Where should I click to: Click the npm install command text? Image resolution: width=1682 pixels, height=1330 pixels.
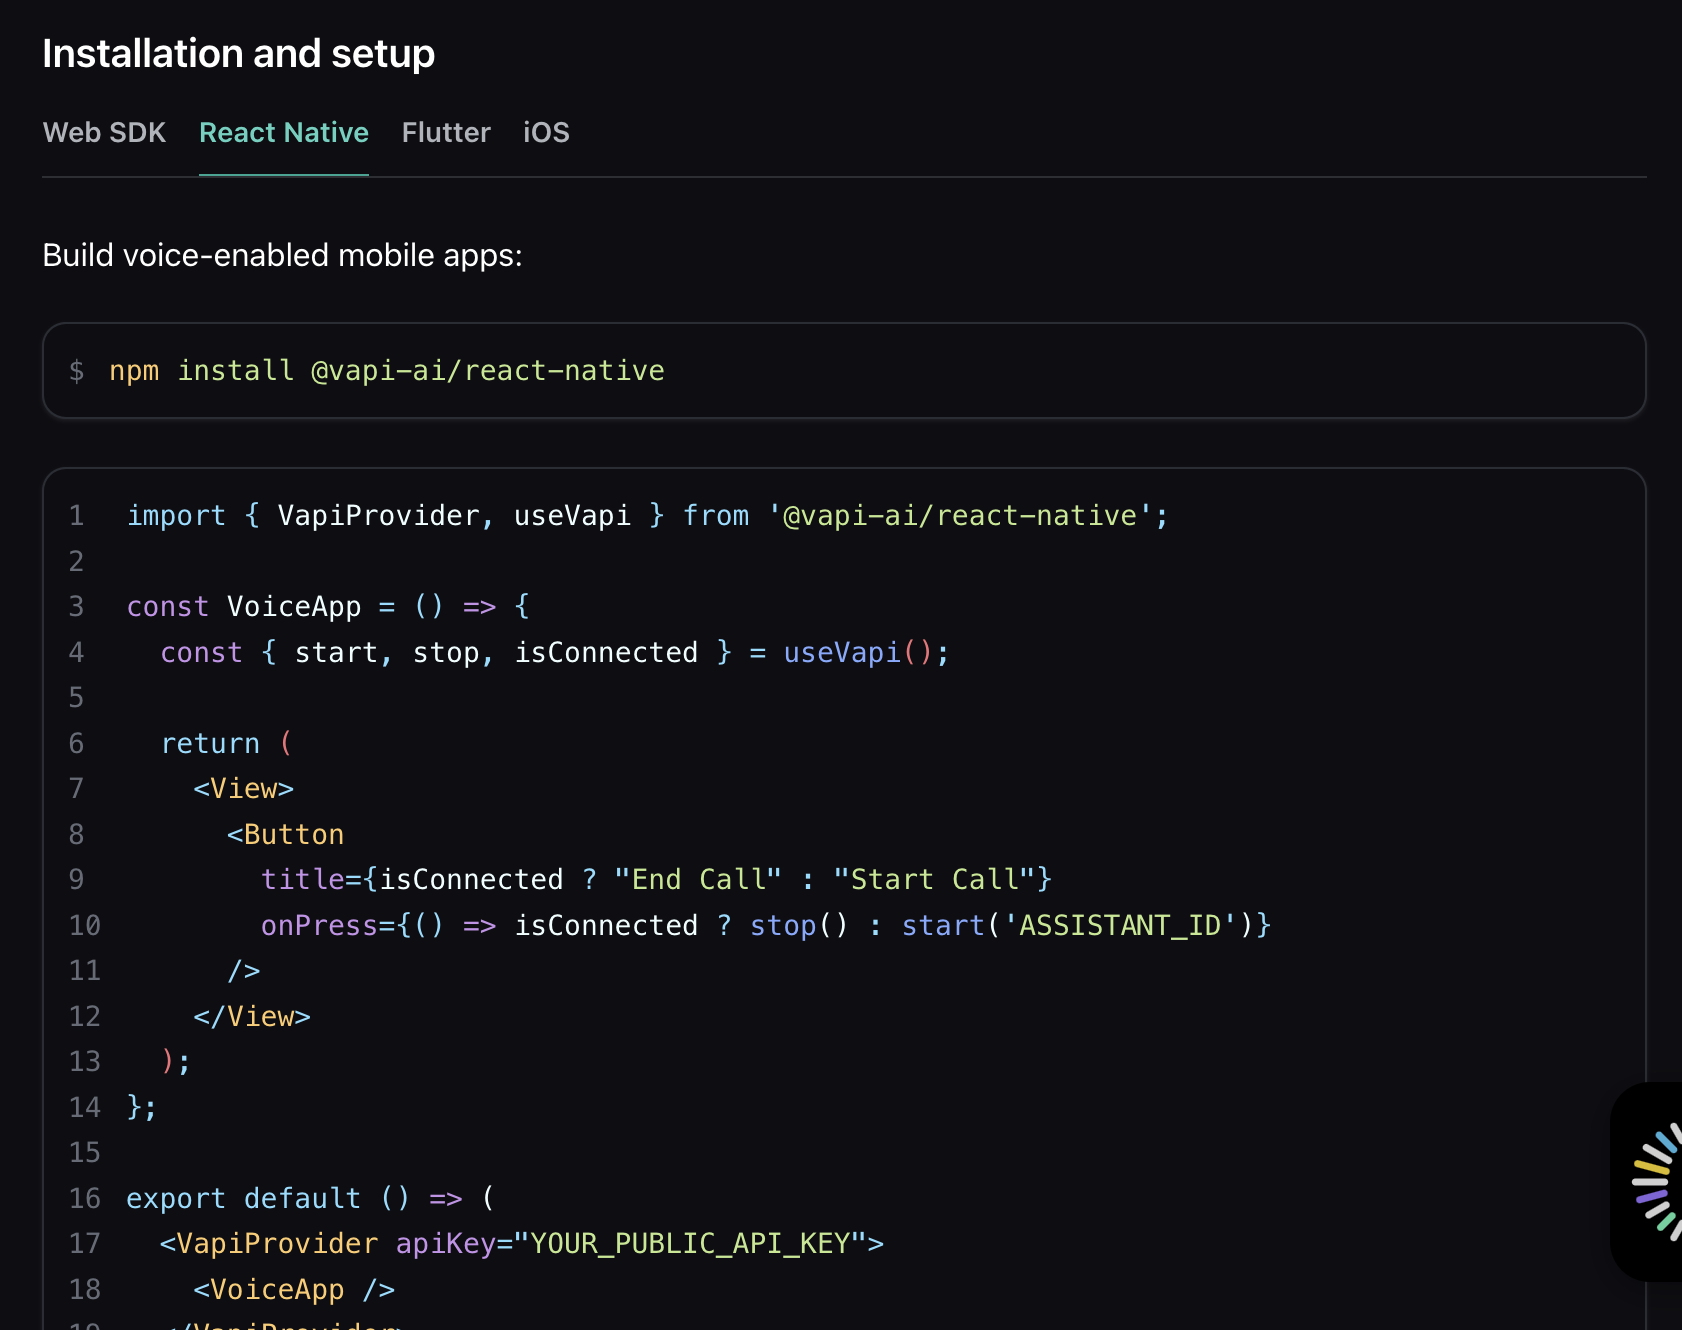386,370
